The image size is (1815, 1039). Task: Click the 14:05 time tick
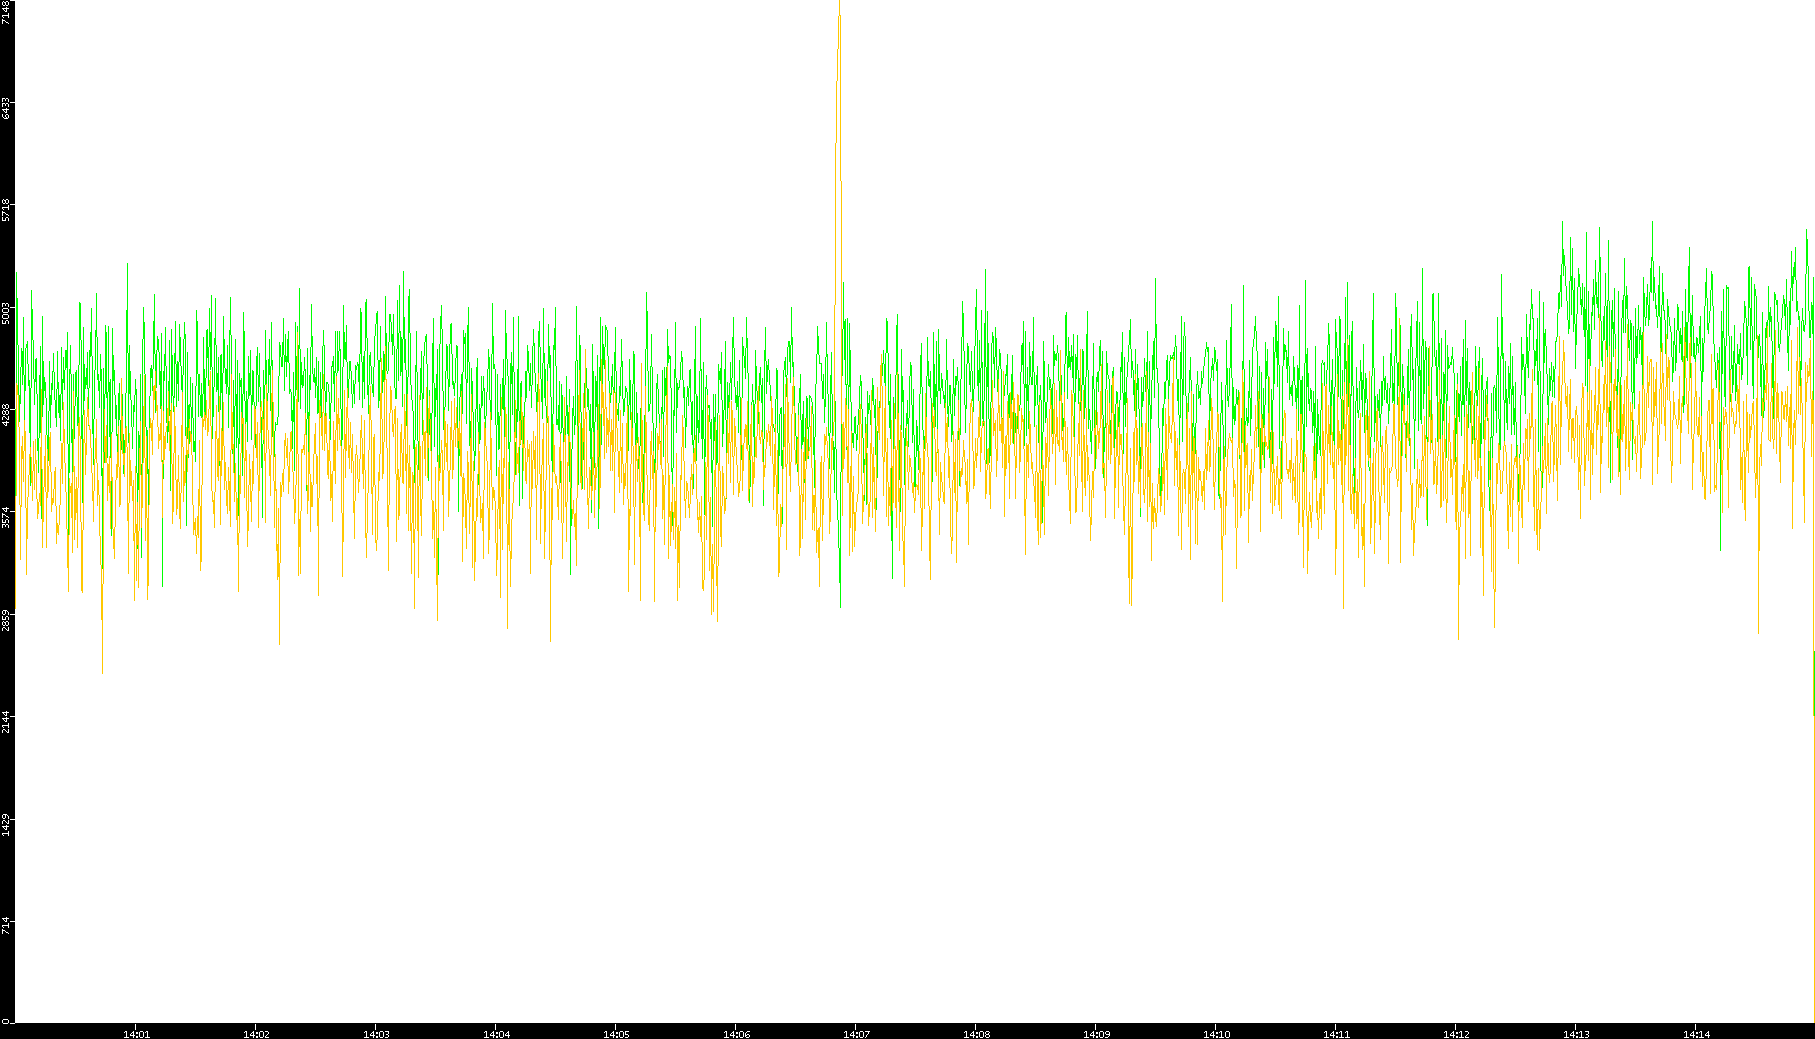coord(616,1033)
